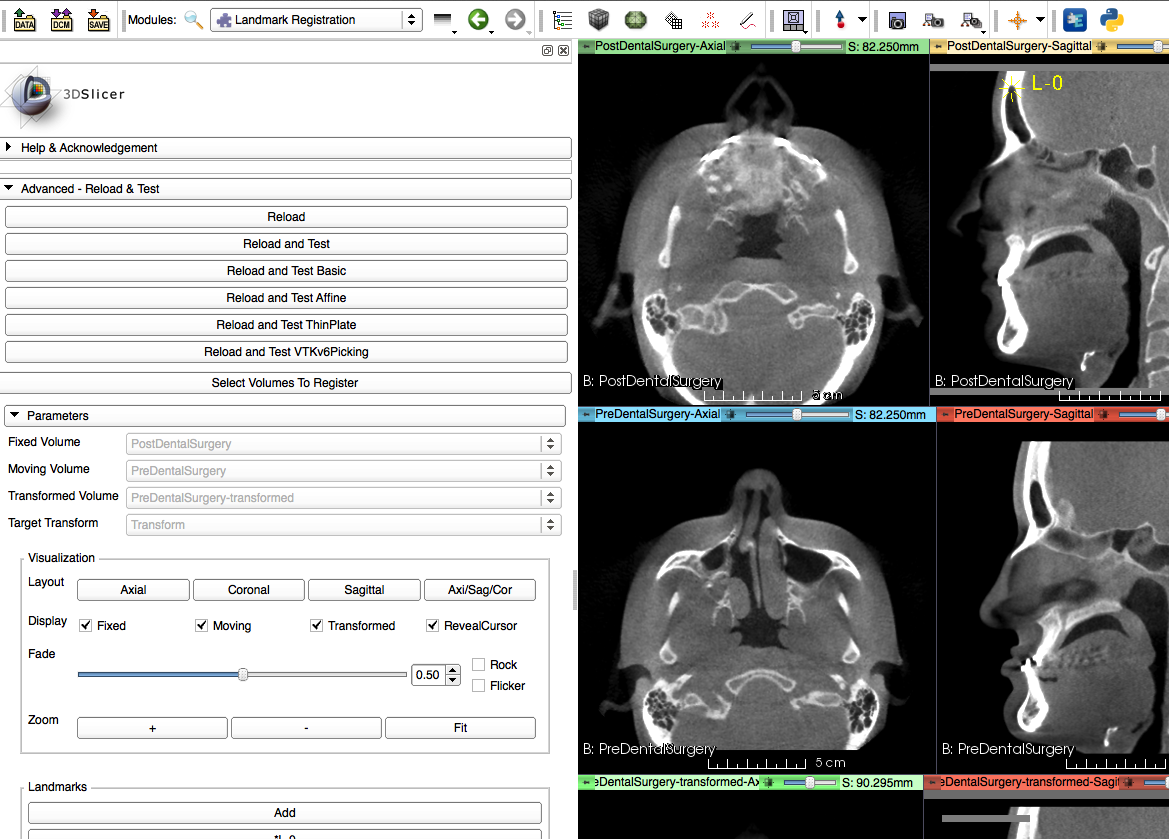
Task: Uncheck the Fixed display checkbox
Action: pyautogui.click(x=86, y=626)
